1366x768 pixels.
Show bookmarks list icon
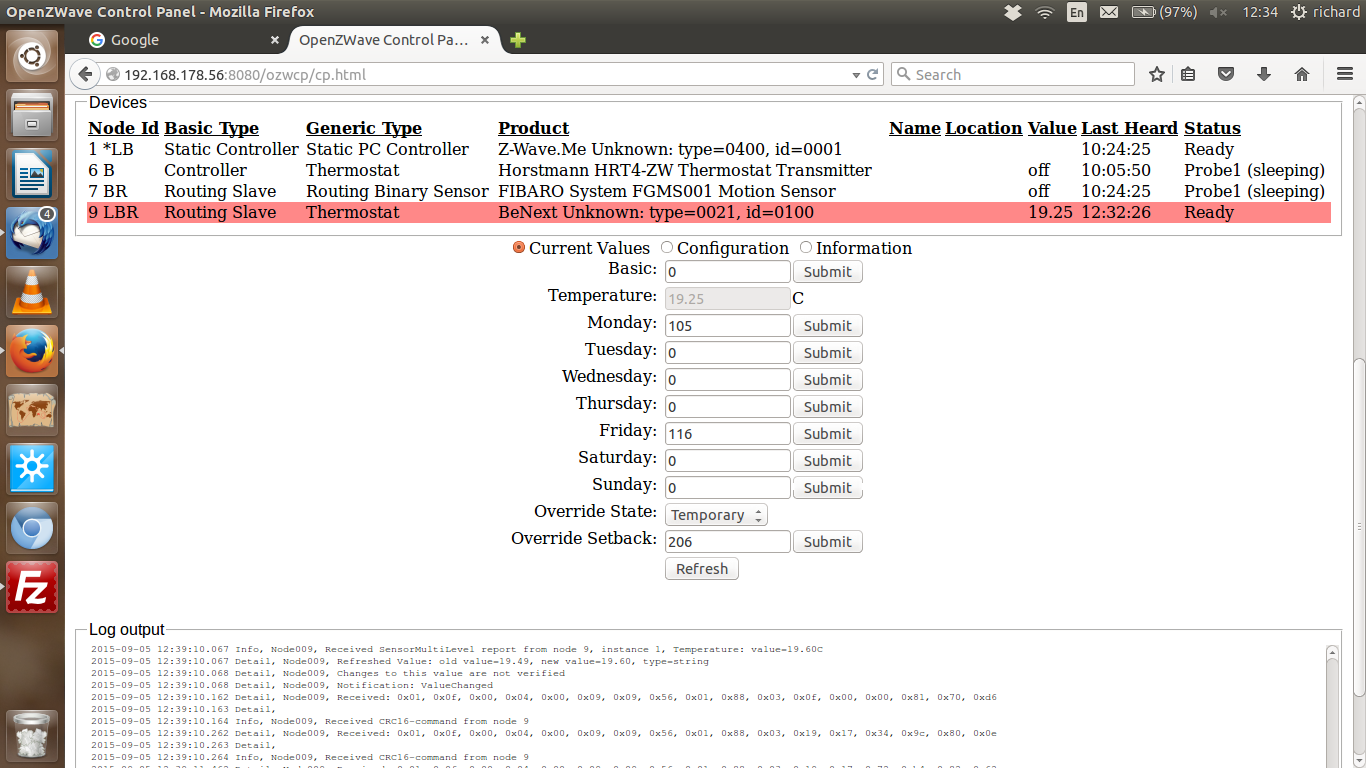[x=1188, y=74]
